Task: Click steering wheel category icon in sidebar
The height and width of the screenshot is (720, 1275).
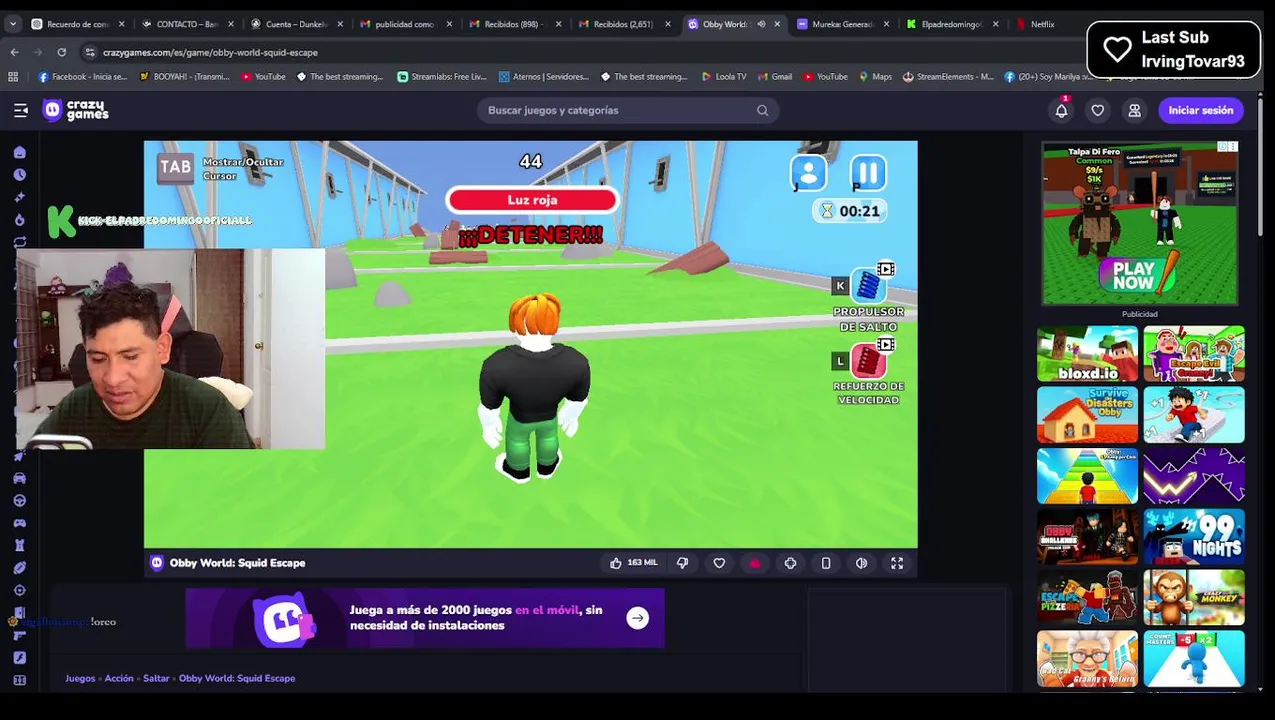Action: pyautogui.click(x=19, y=501)
